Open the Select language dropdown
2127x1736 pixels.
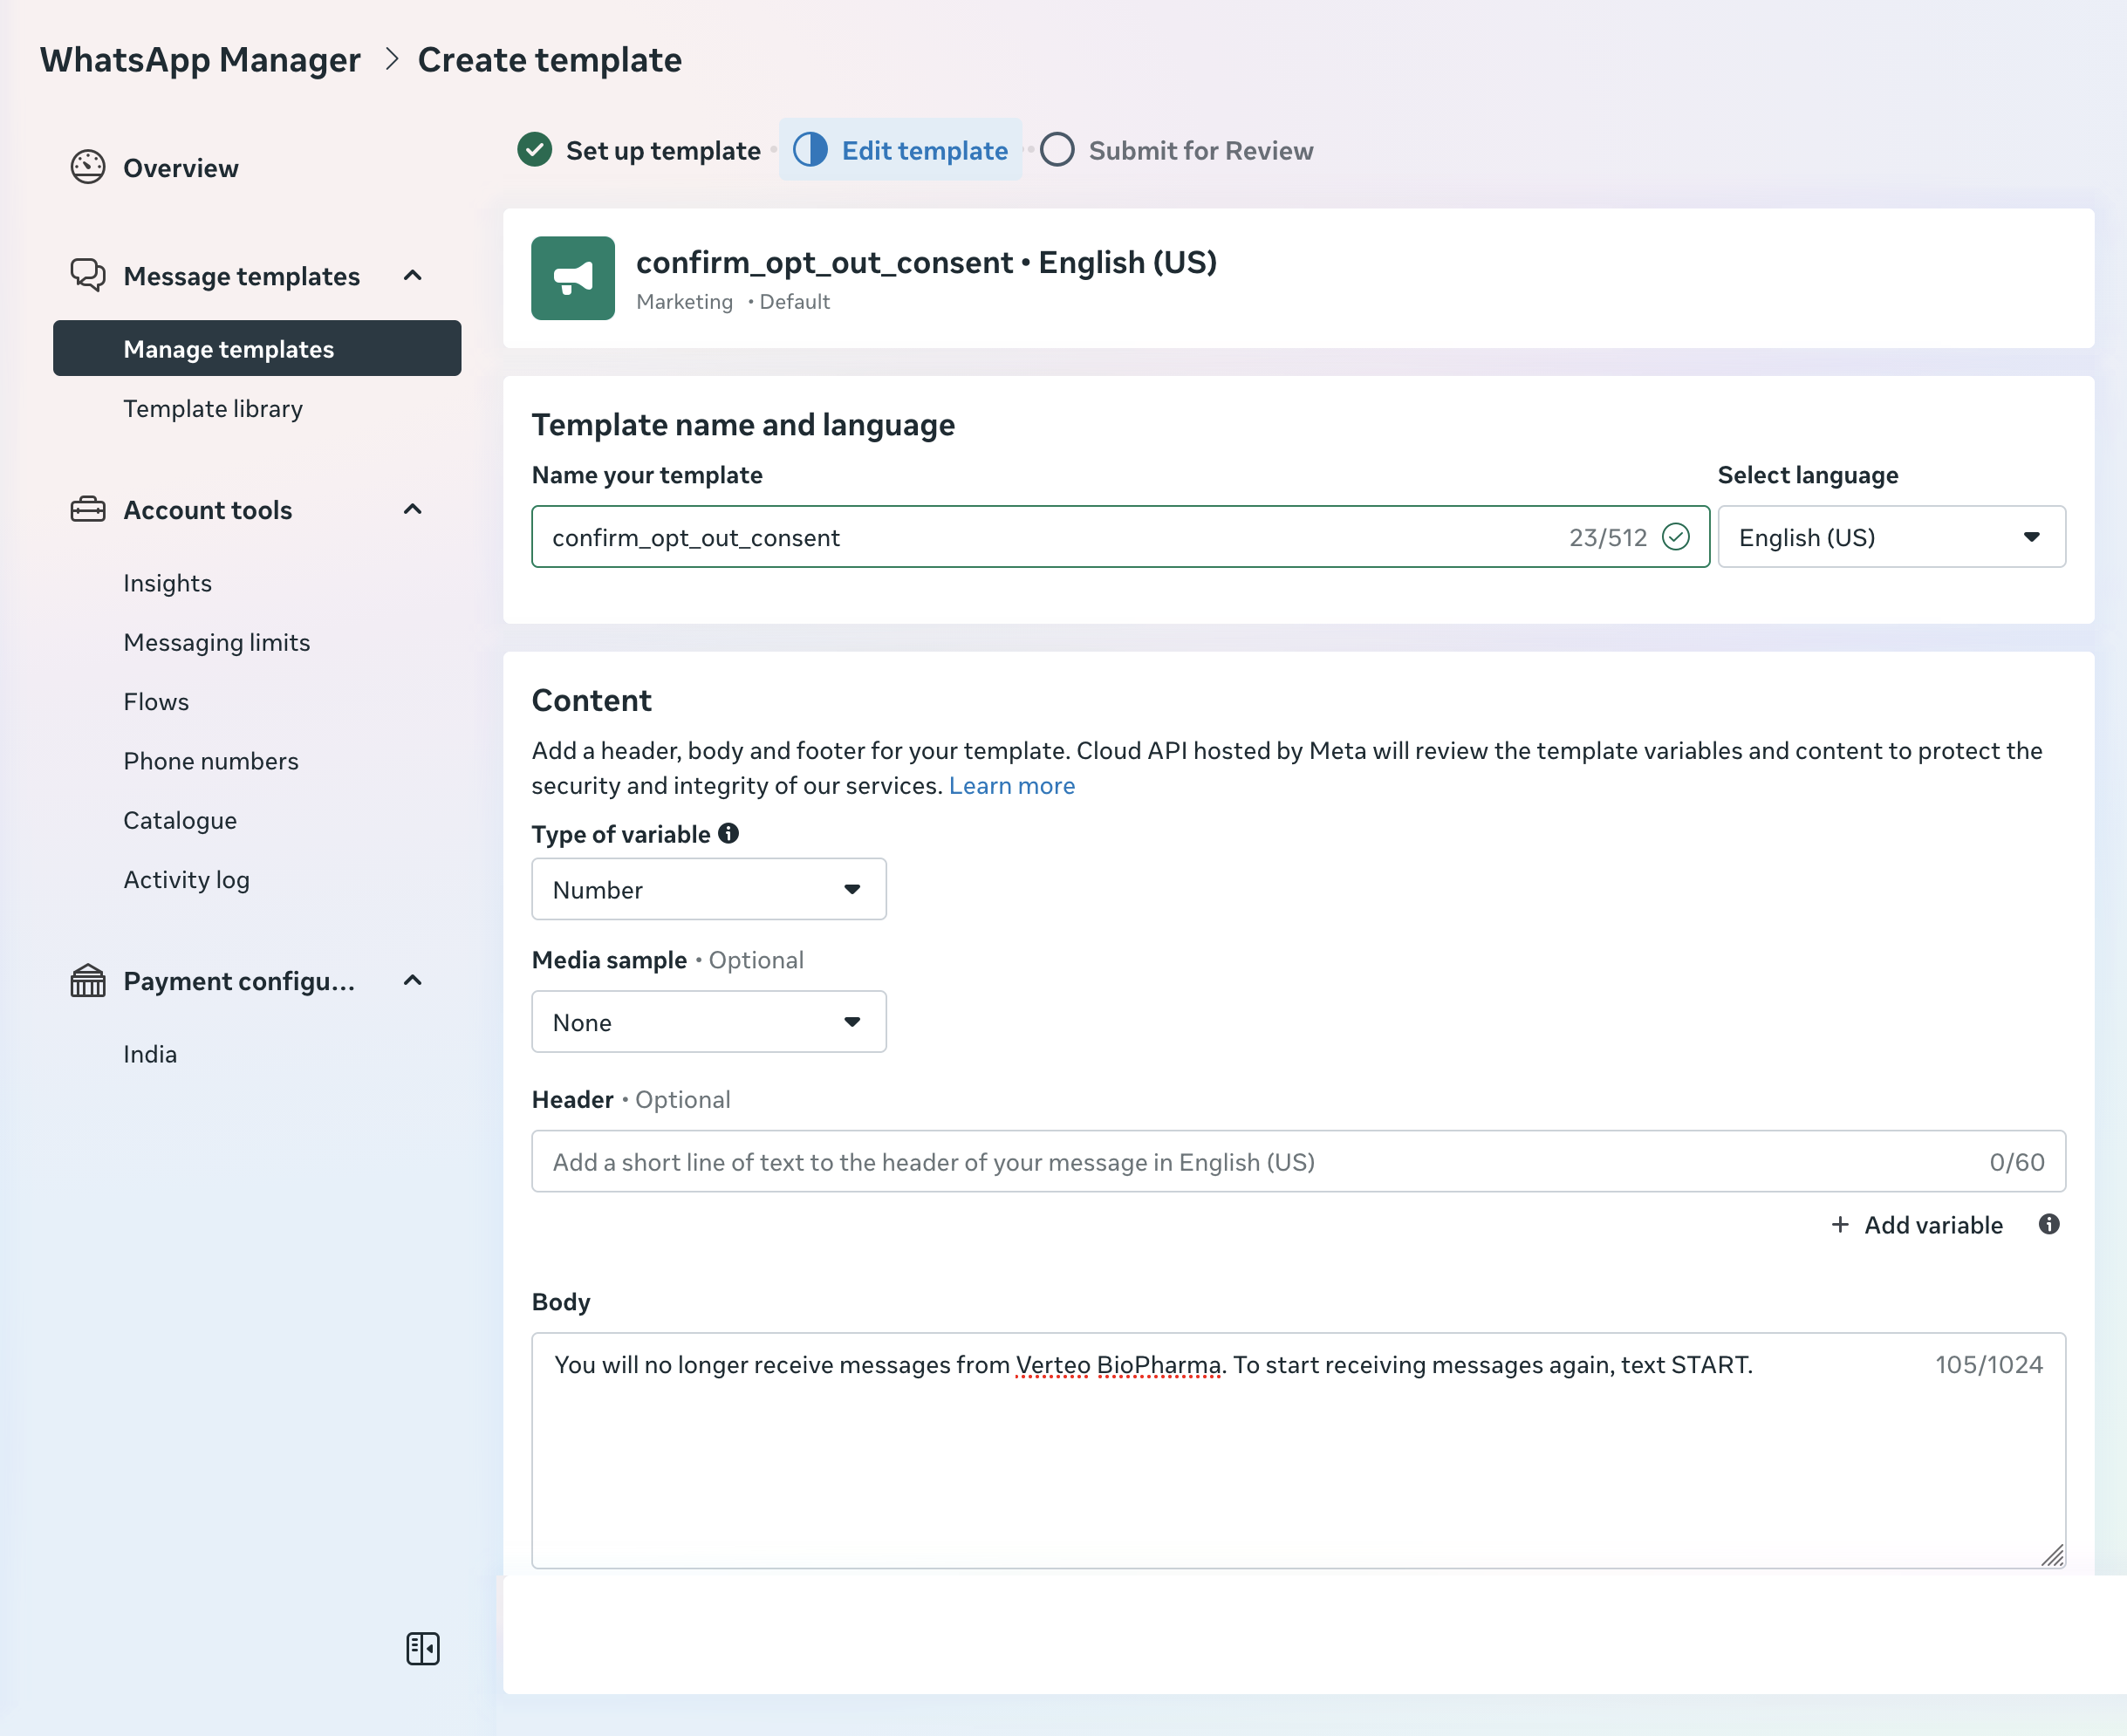coord(1891,537)
